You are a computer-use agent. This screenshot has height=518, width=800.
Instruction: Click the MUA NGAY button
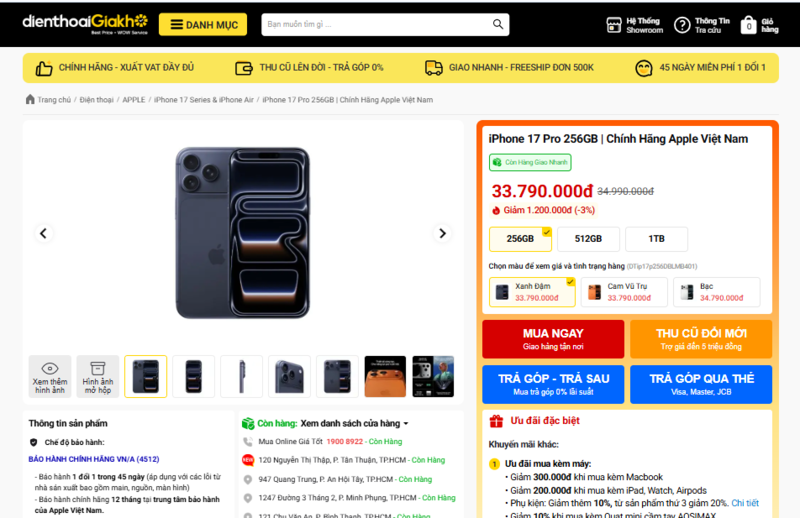point(552,339)
